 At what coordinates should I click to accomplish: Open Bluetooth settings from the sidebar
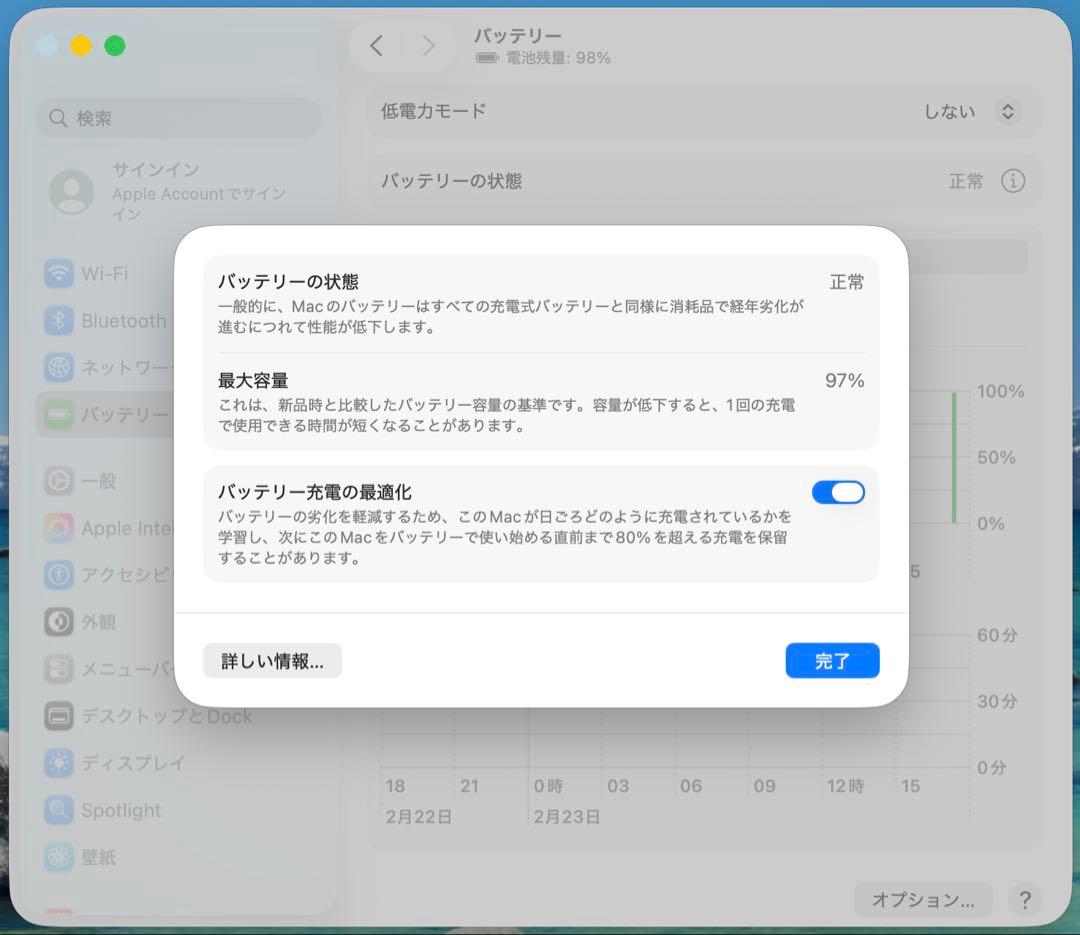coord(60,320)
